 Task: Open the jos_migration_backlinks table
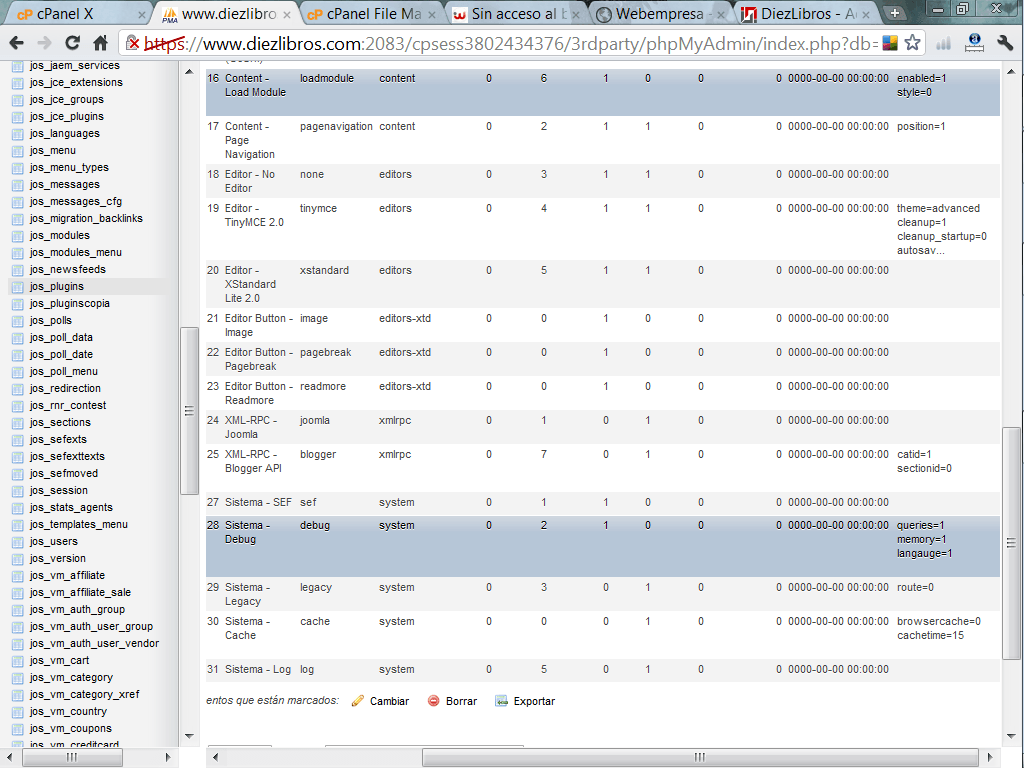tap(86, 218)
